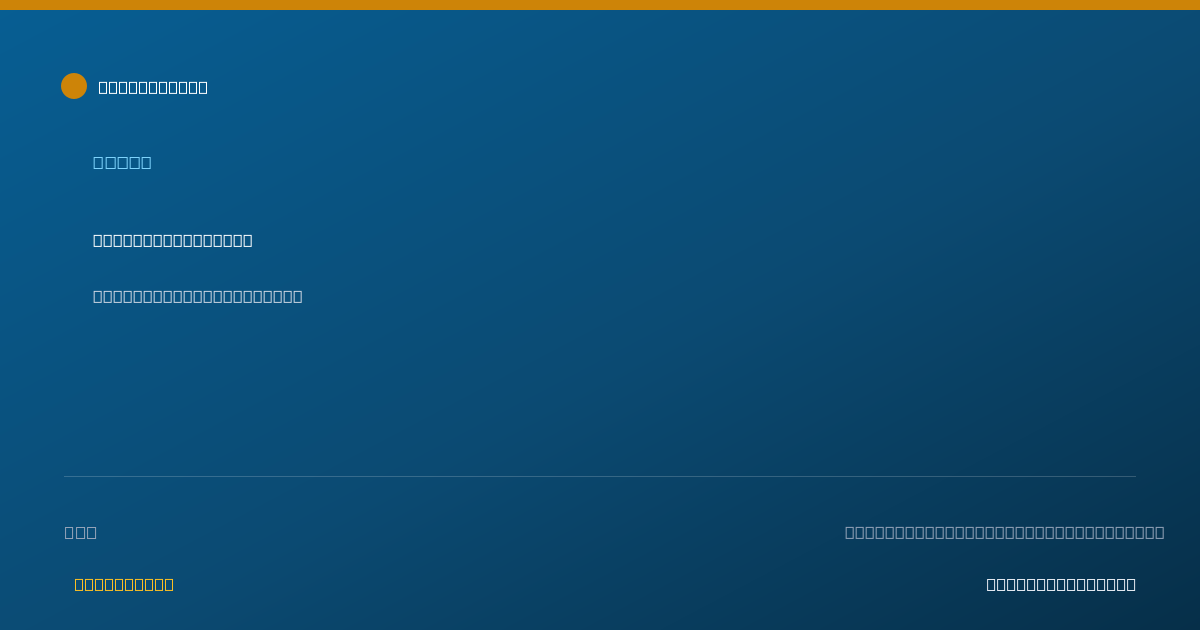Open the yellow footer link text
Image resolution: width=1200 pixels, height=630 pixels.
pyautogui.click(x=124, y=584)
